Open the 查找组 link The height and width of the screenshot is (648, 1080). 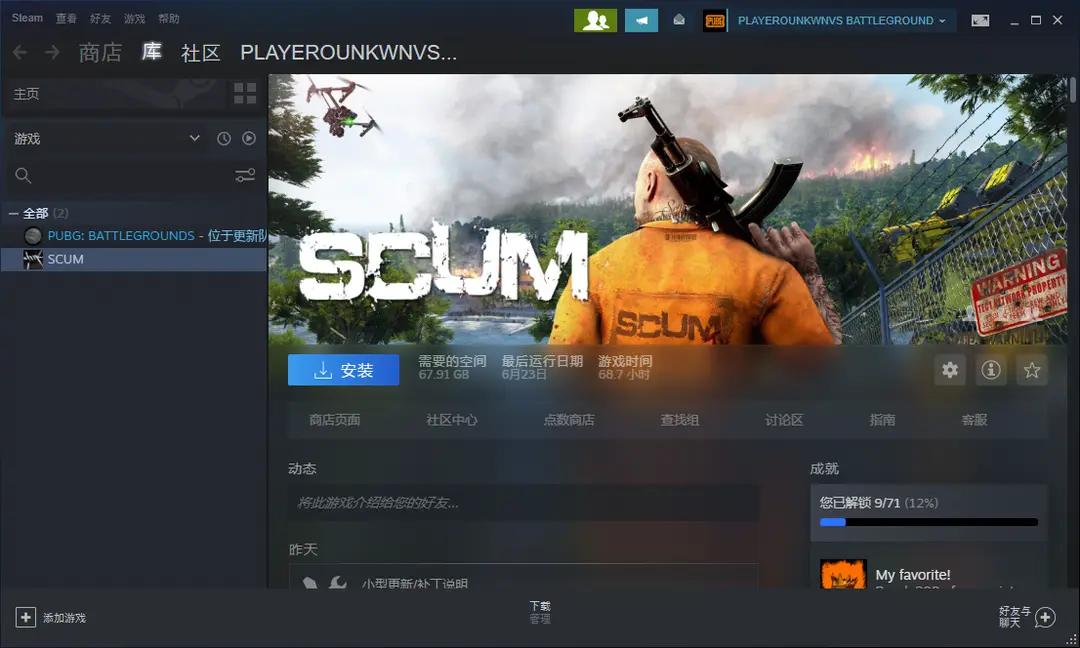680,420
